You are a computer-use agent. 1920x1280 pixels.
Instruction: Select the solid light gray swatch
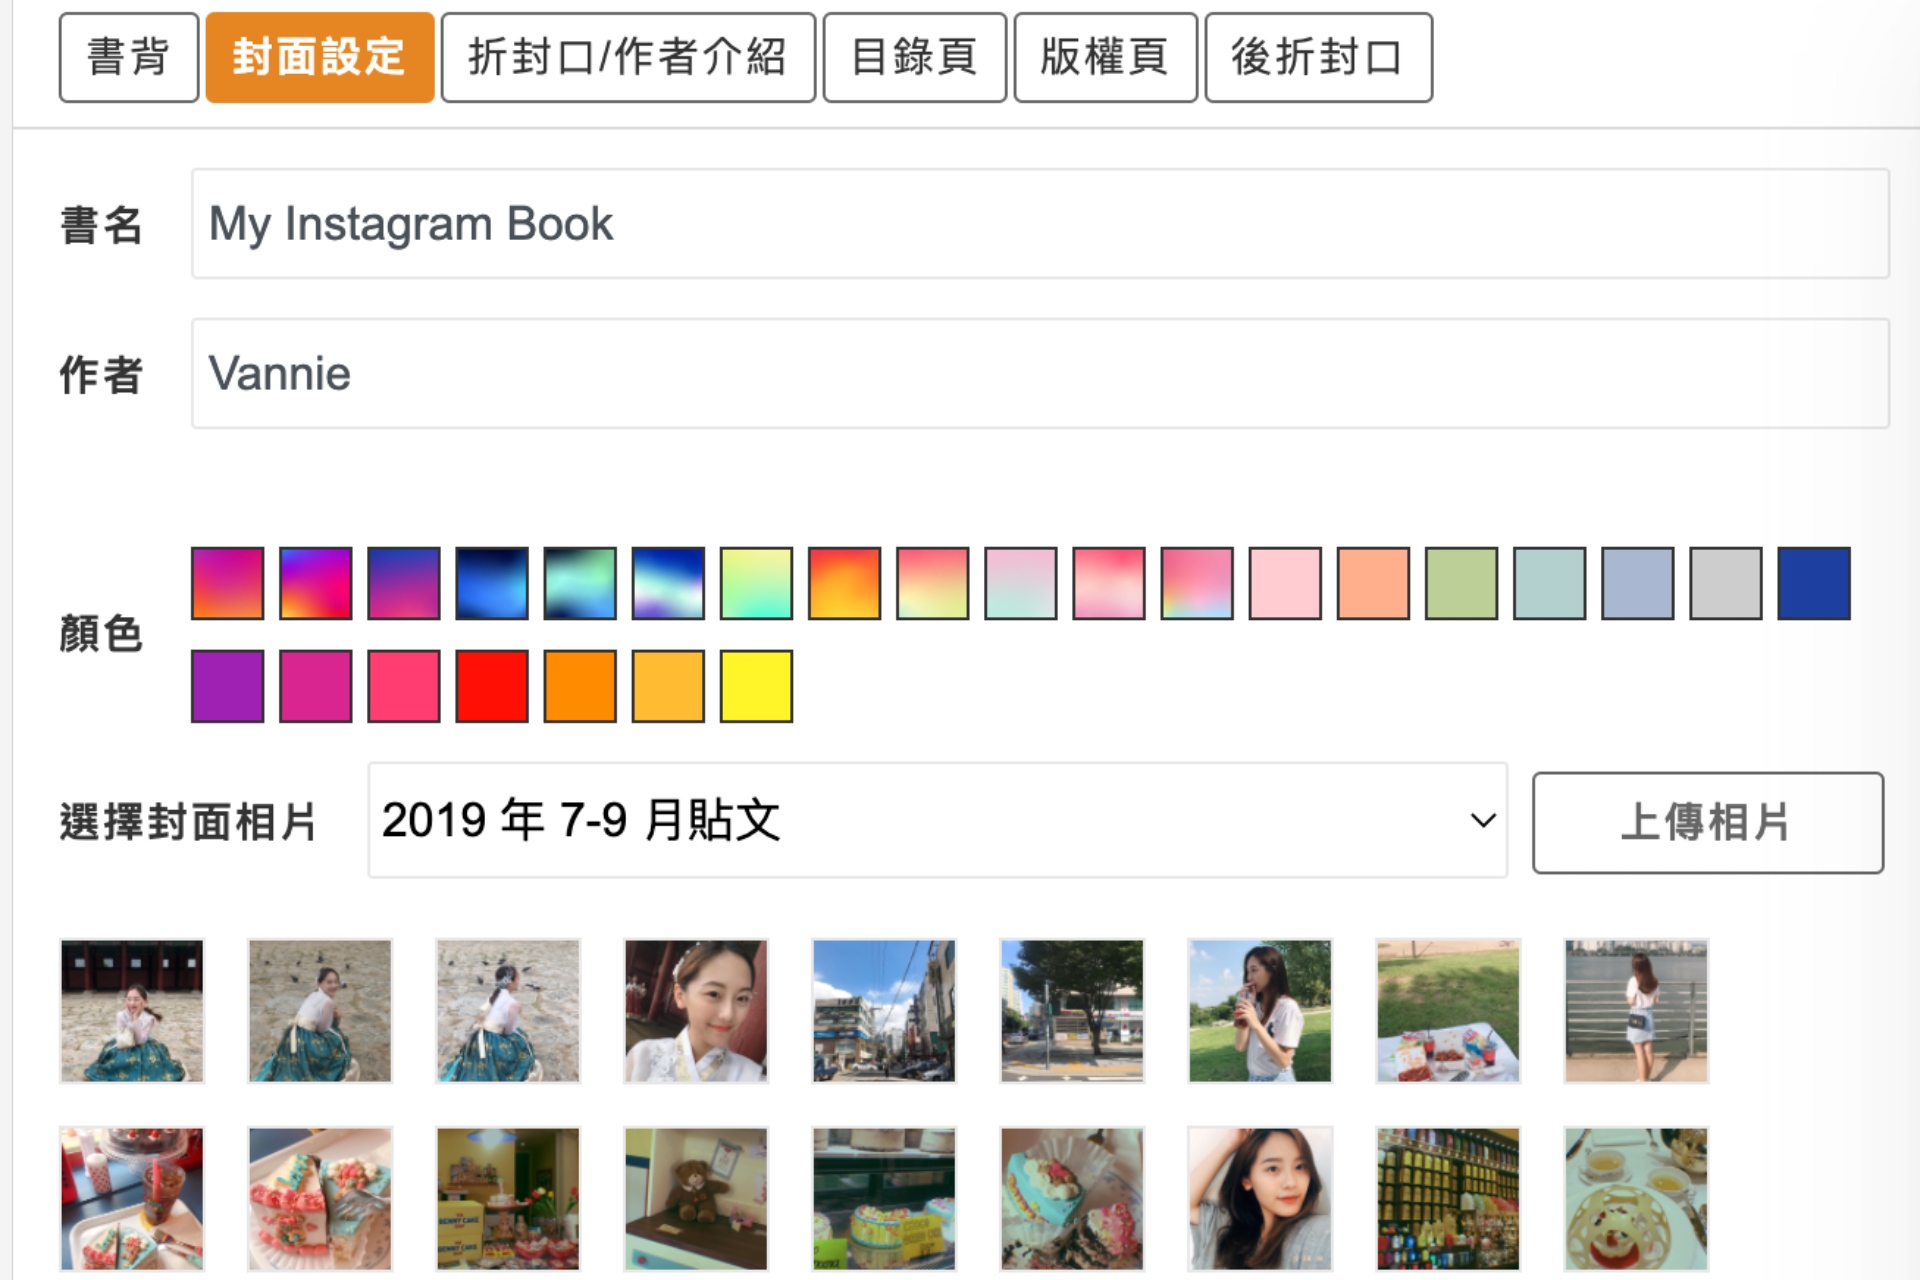(x=1726, y=583)
